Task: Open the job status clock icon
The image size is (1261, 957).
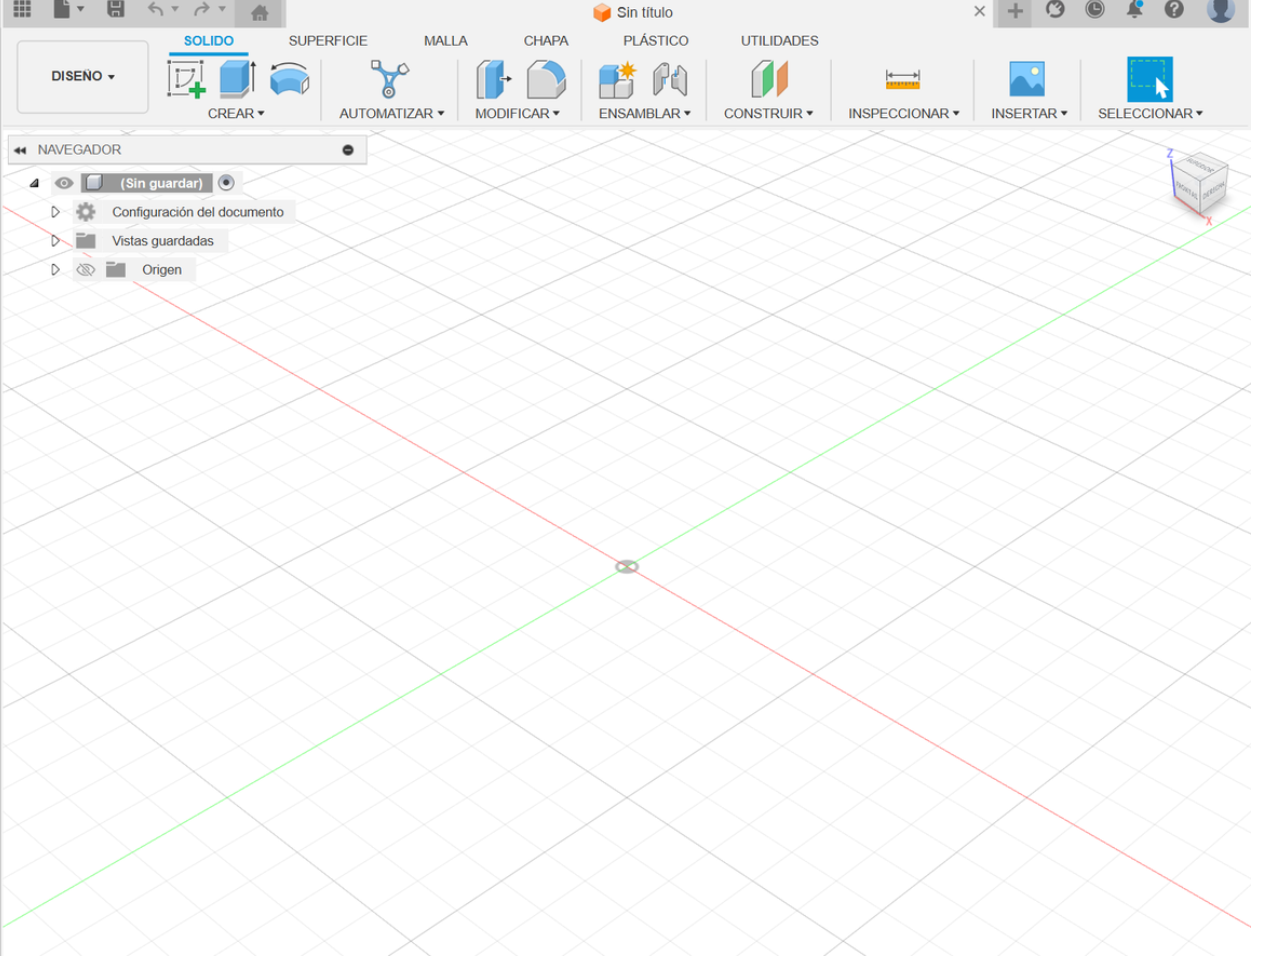Action: (x=1095, y=9)
